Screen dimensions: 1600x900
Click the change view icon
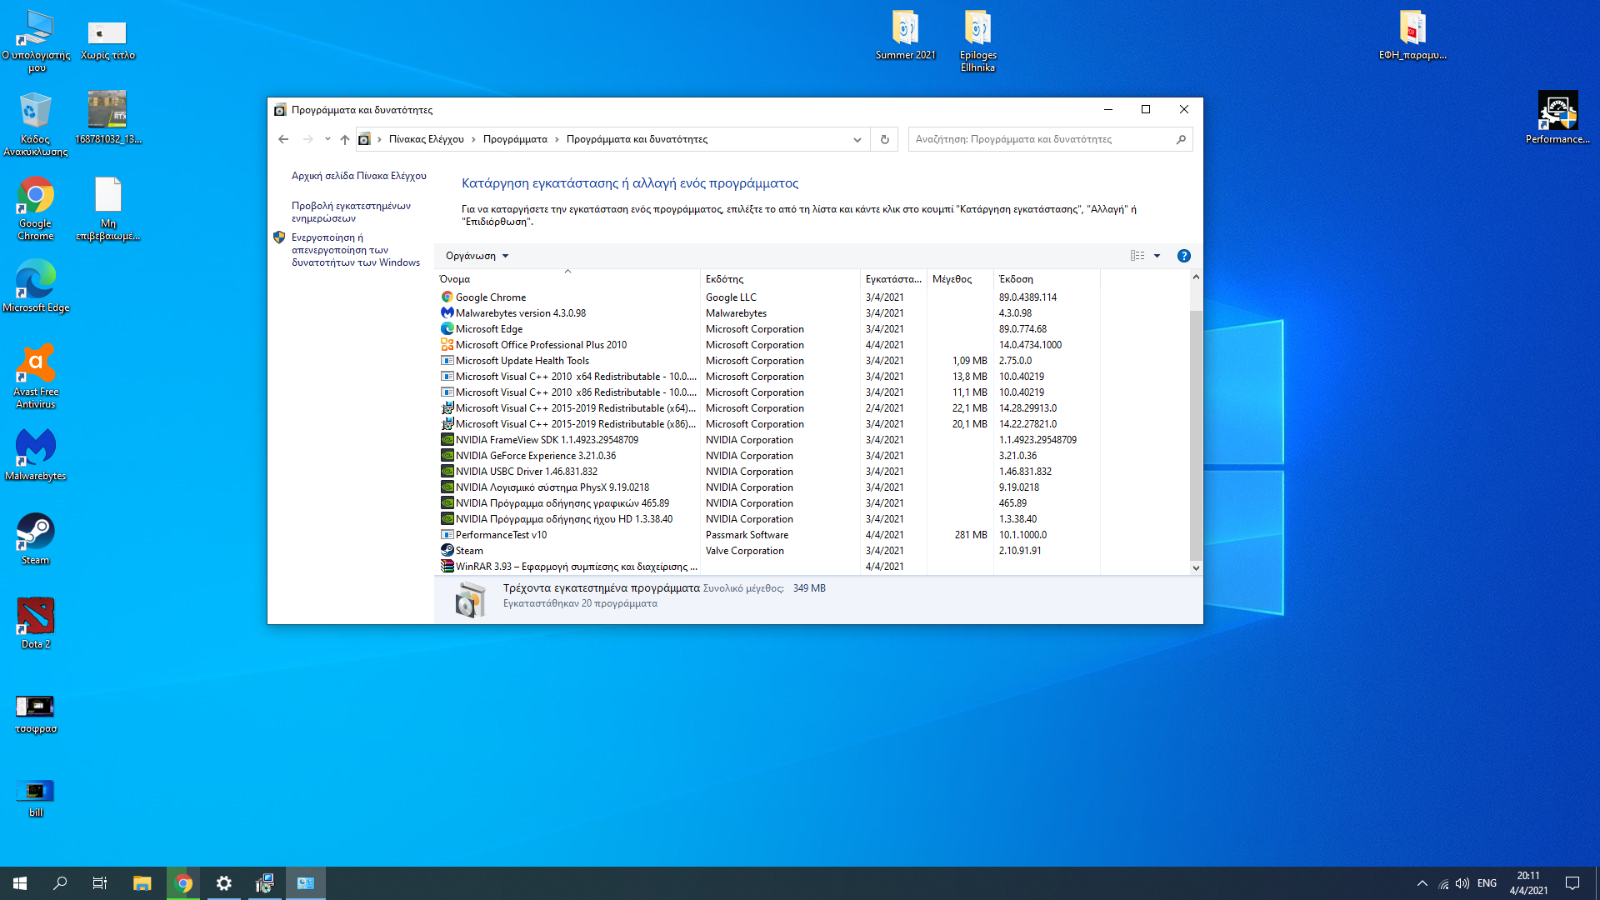[1137, 256]
